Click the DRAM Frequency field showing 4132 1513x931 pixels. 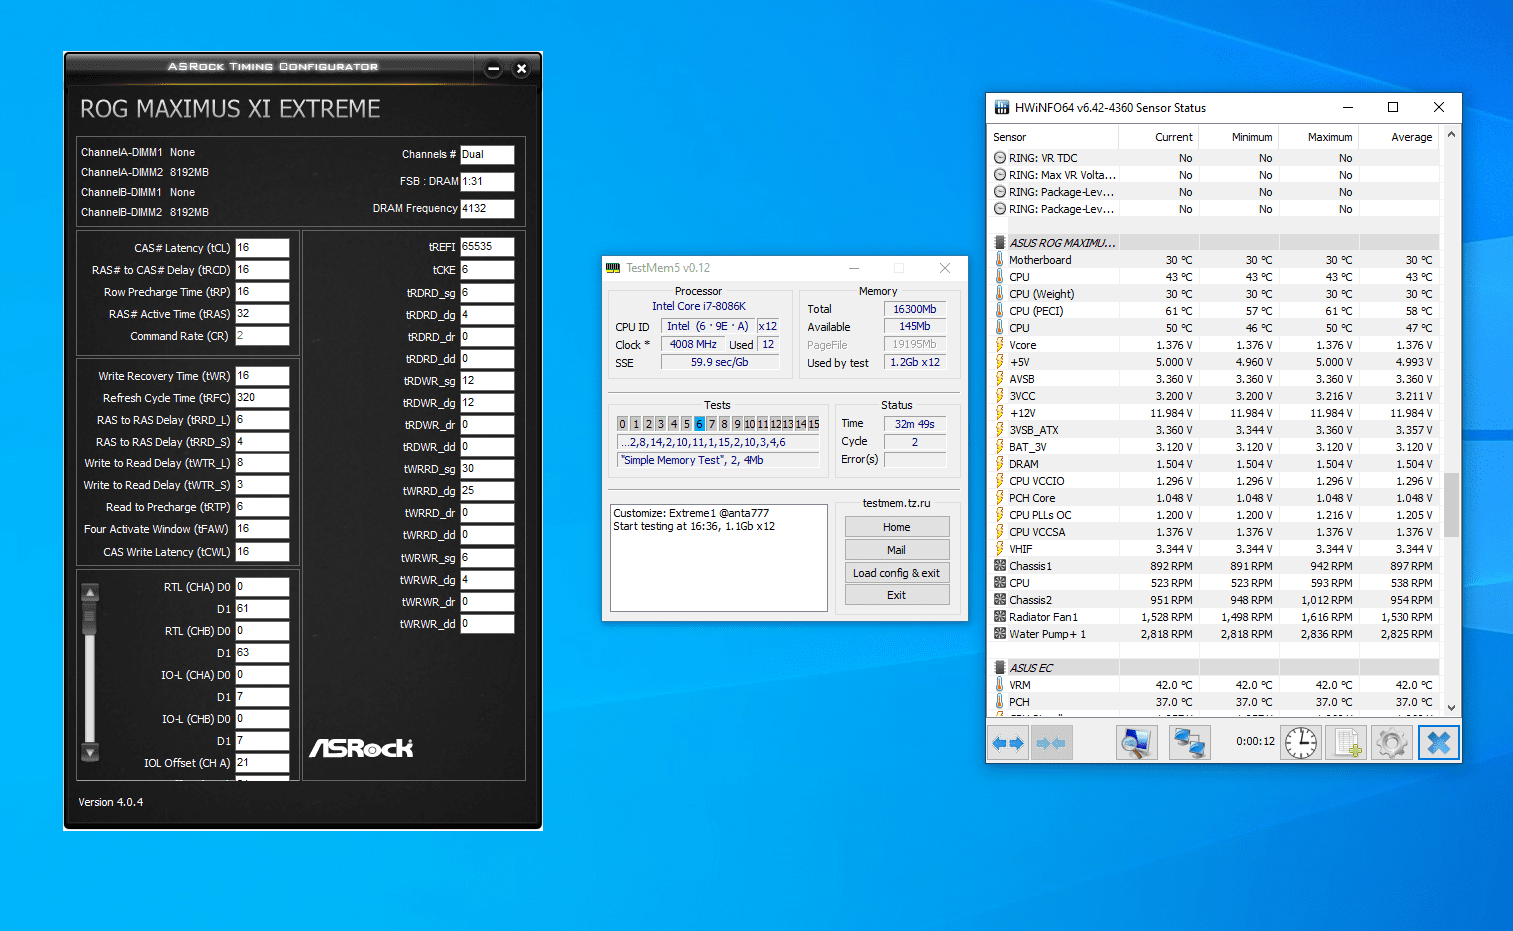pos(487,209)
